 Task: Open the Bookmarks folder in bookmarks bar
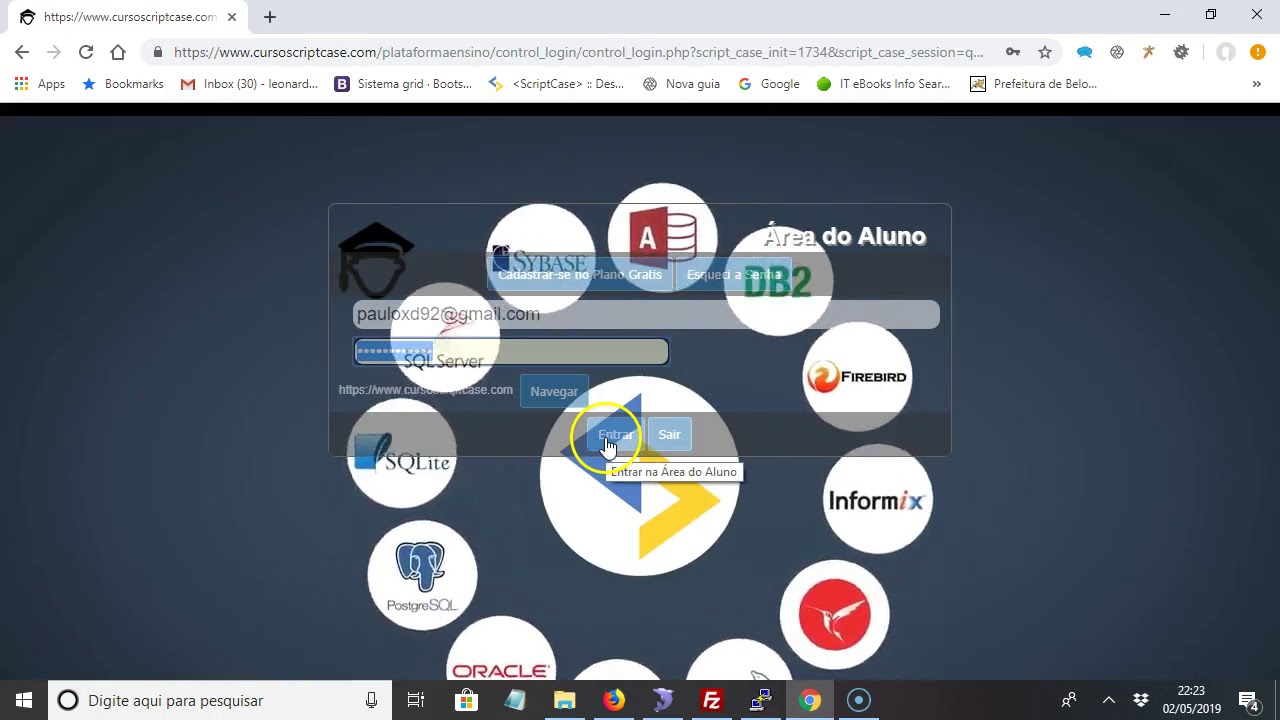point(122,84)
